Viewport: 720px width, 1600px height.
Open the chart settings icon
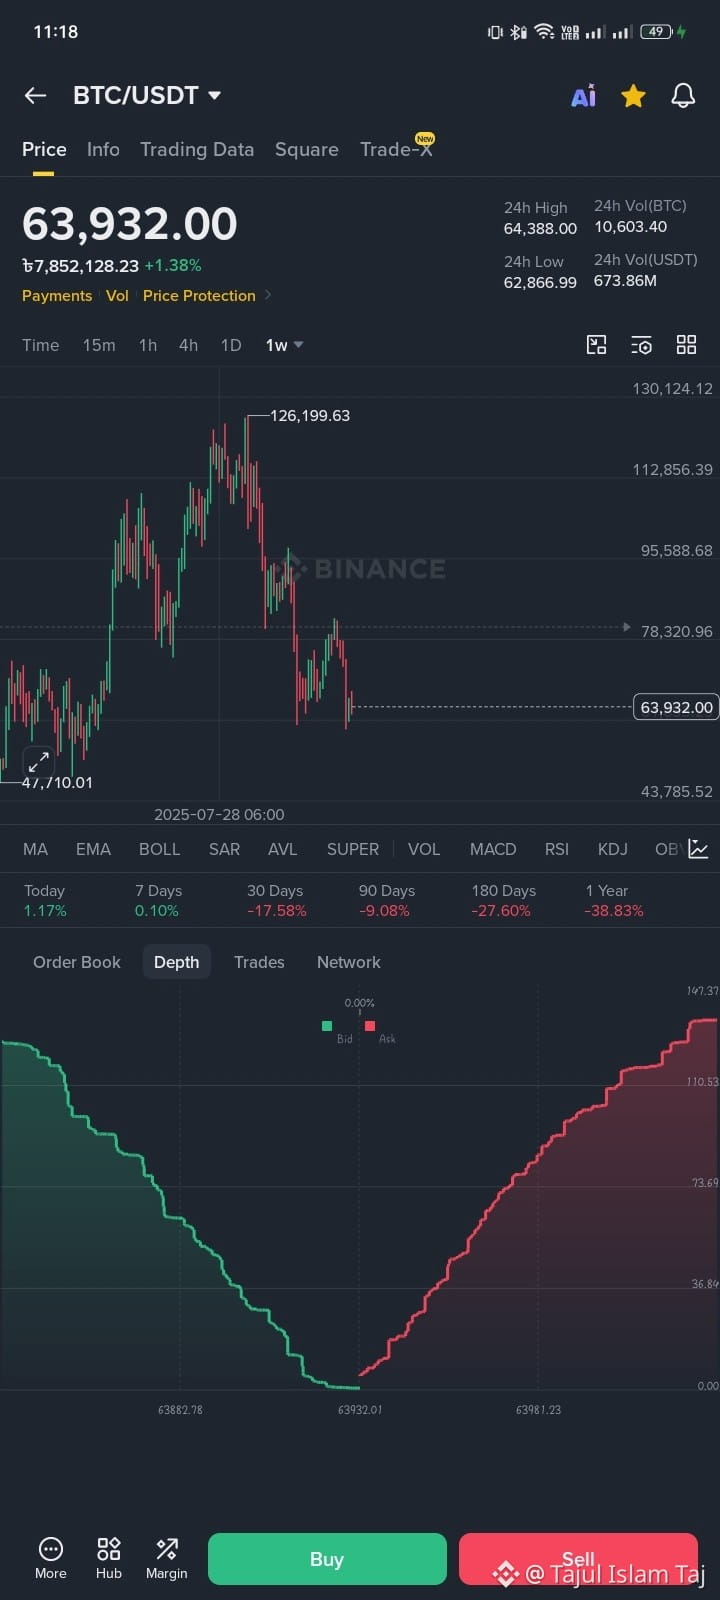641,345
